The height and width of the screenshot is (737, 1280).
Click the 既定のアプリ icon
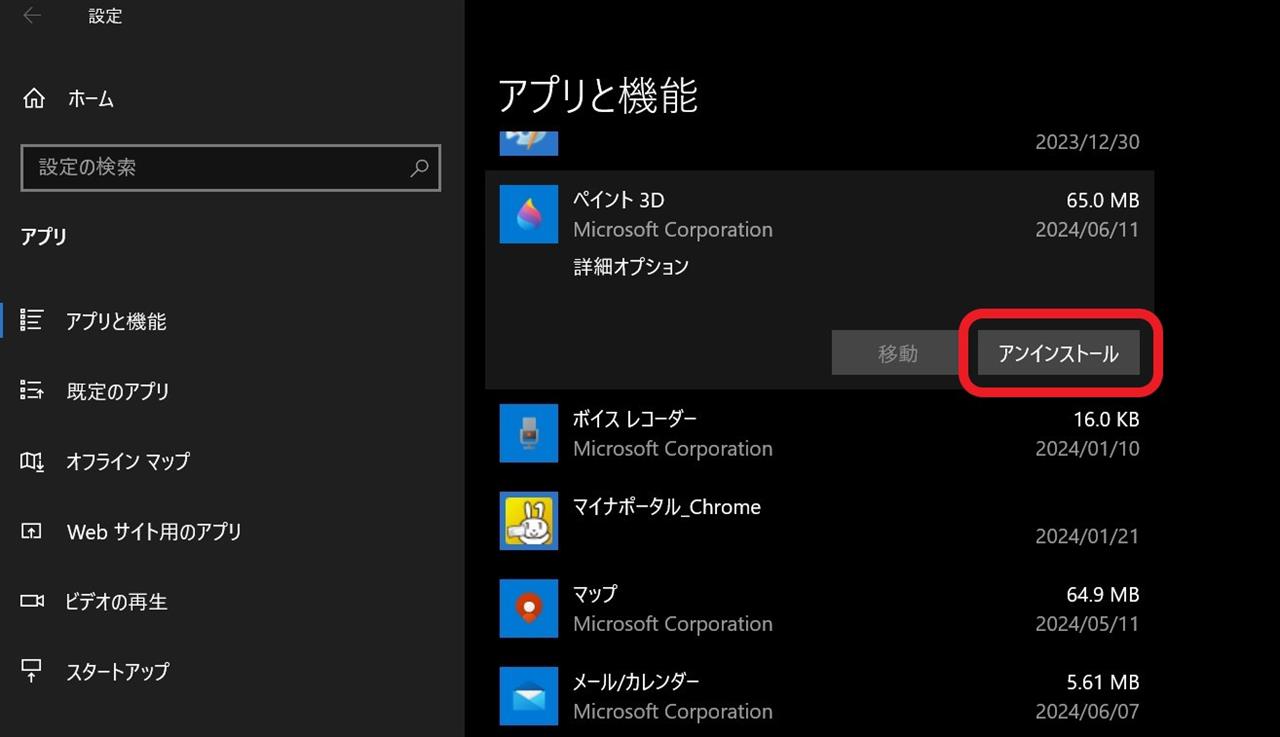click(32, 391)
